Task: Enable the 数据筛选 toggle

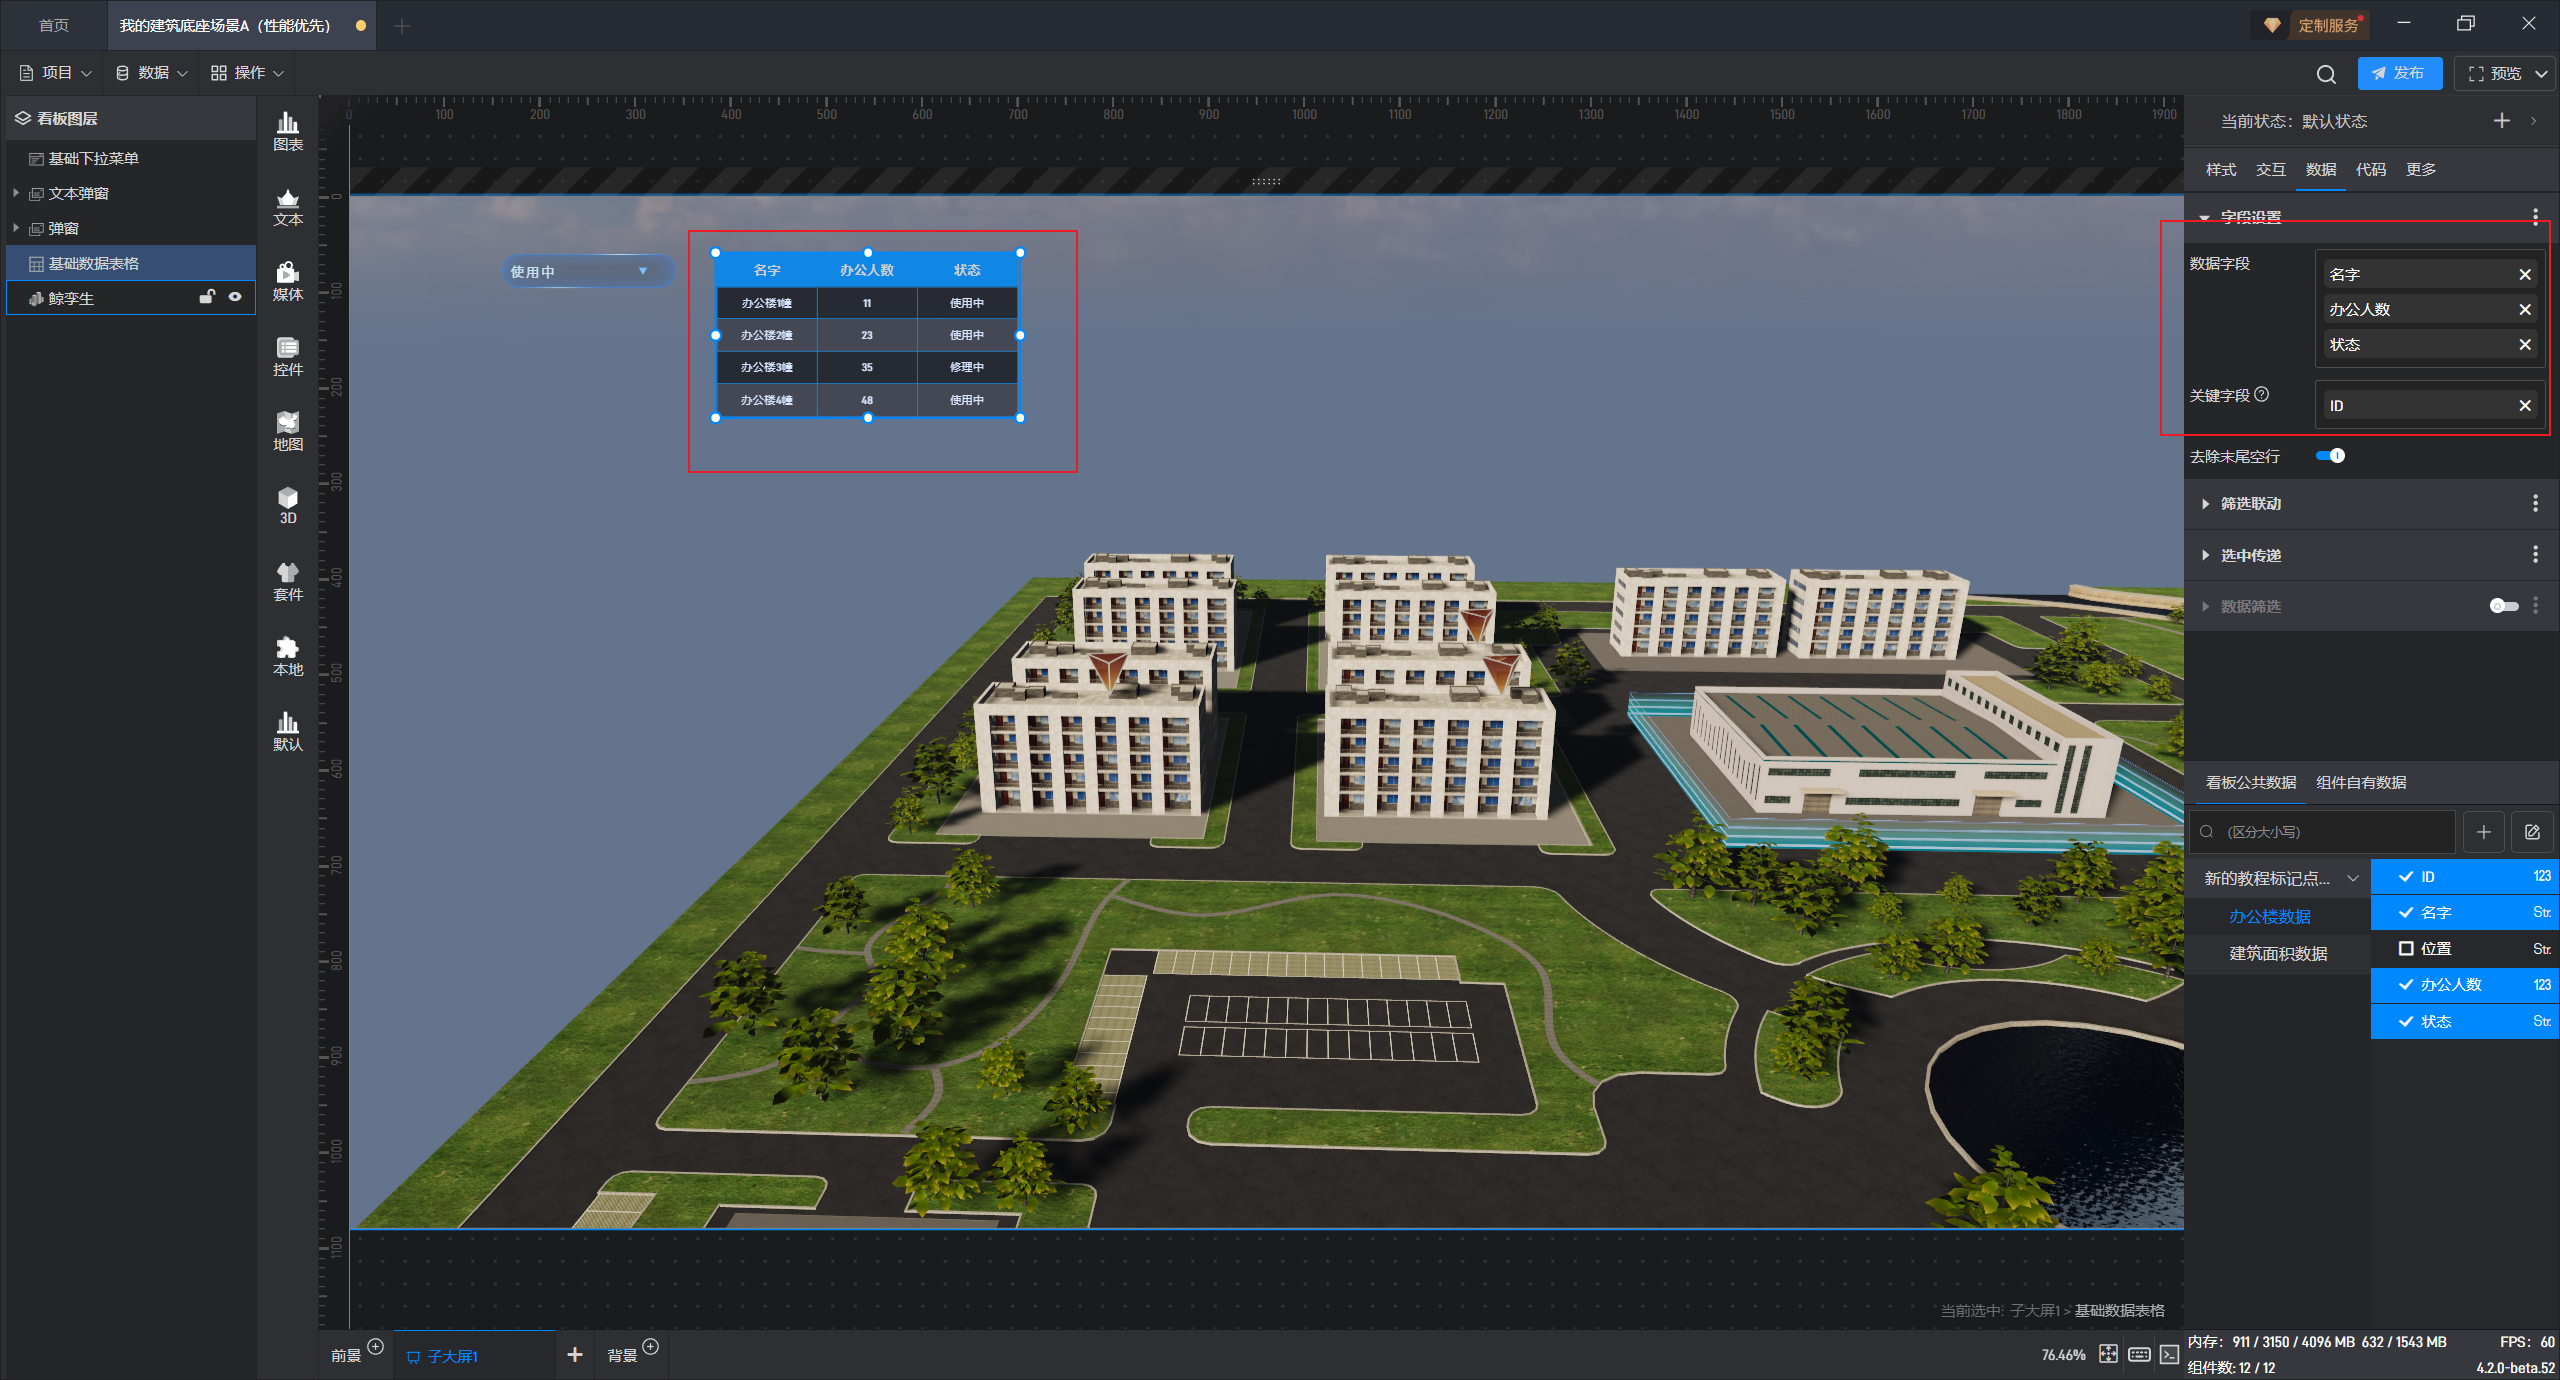Action: coord(2503,606)
